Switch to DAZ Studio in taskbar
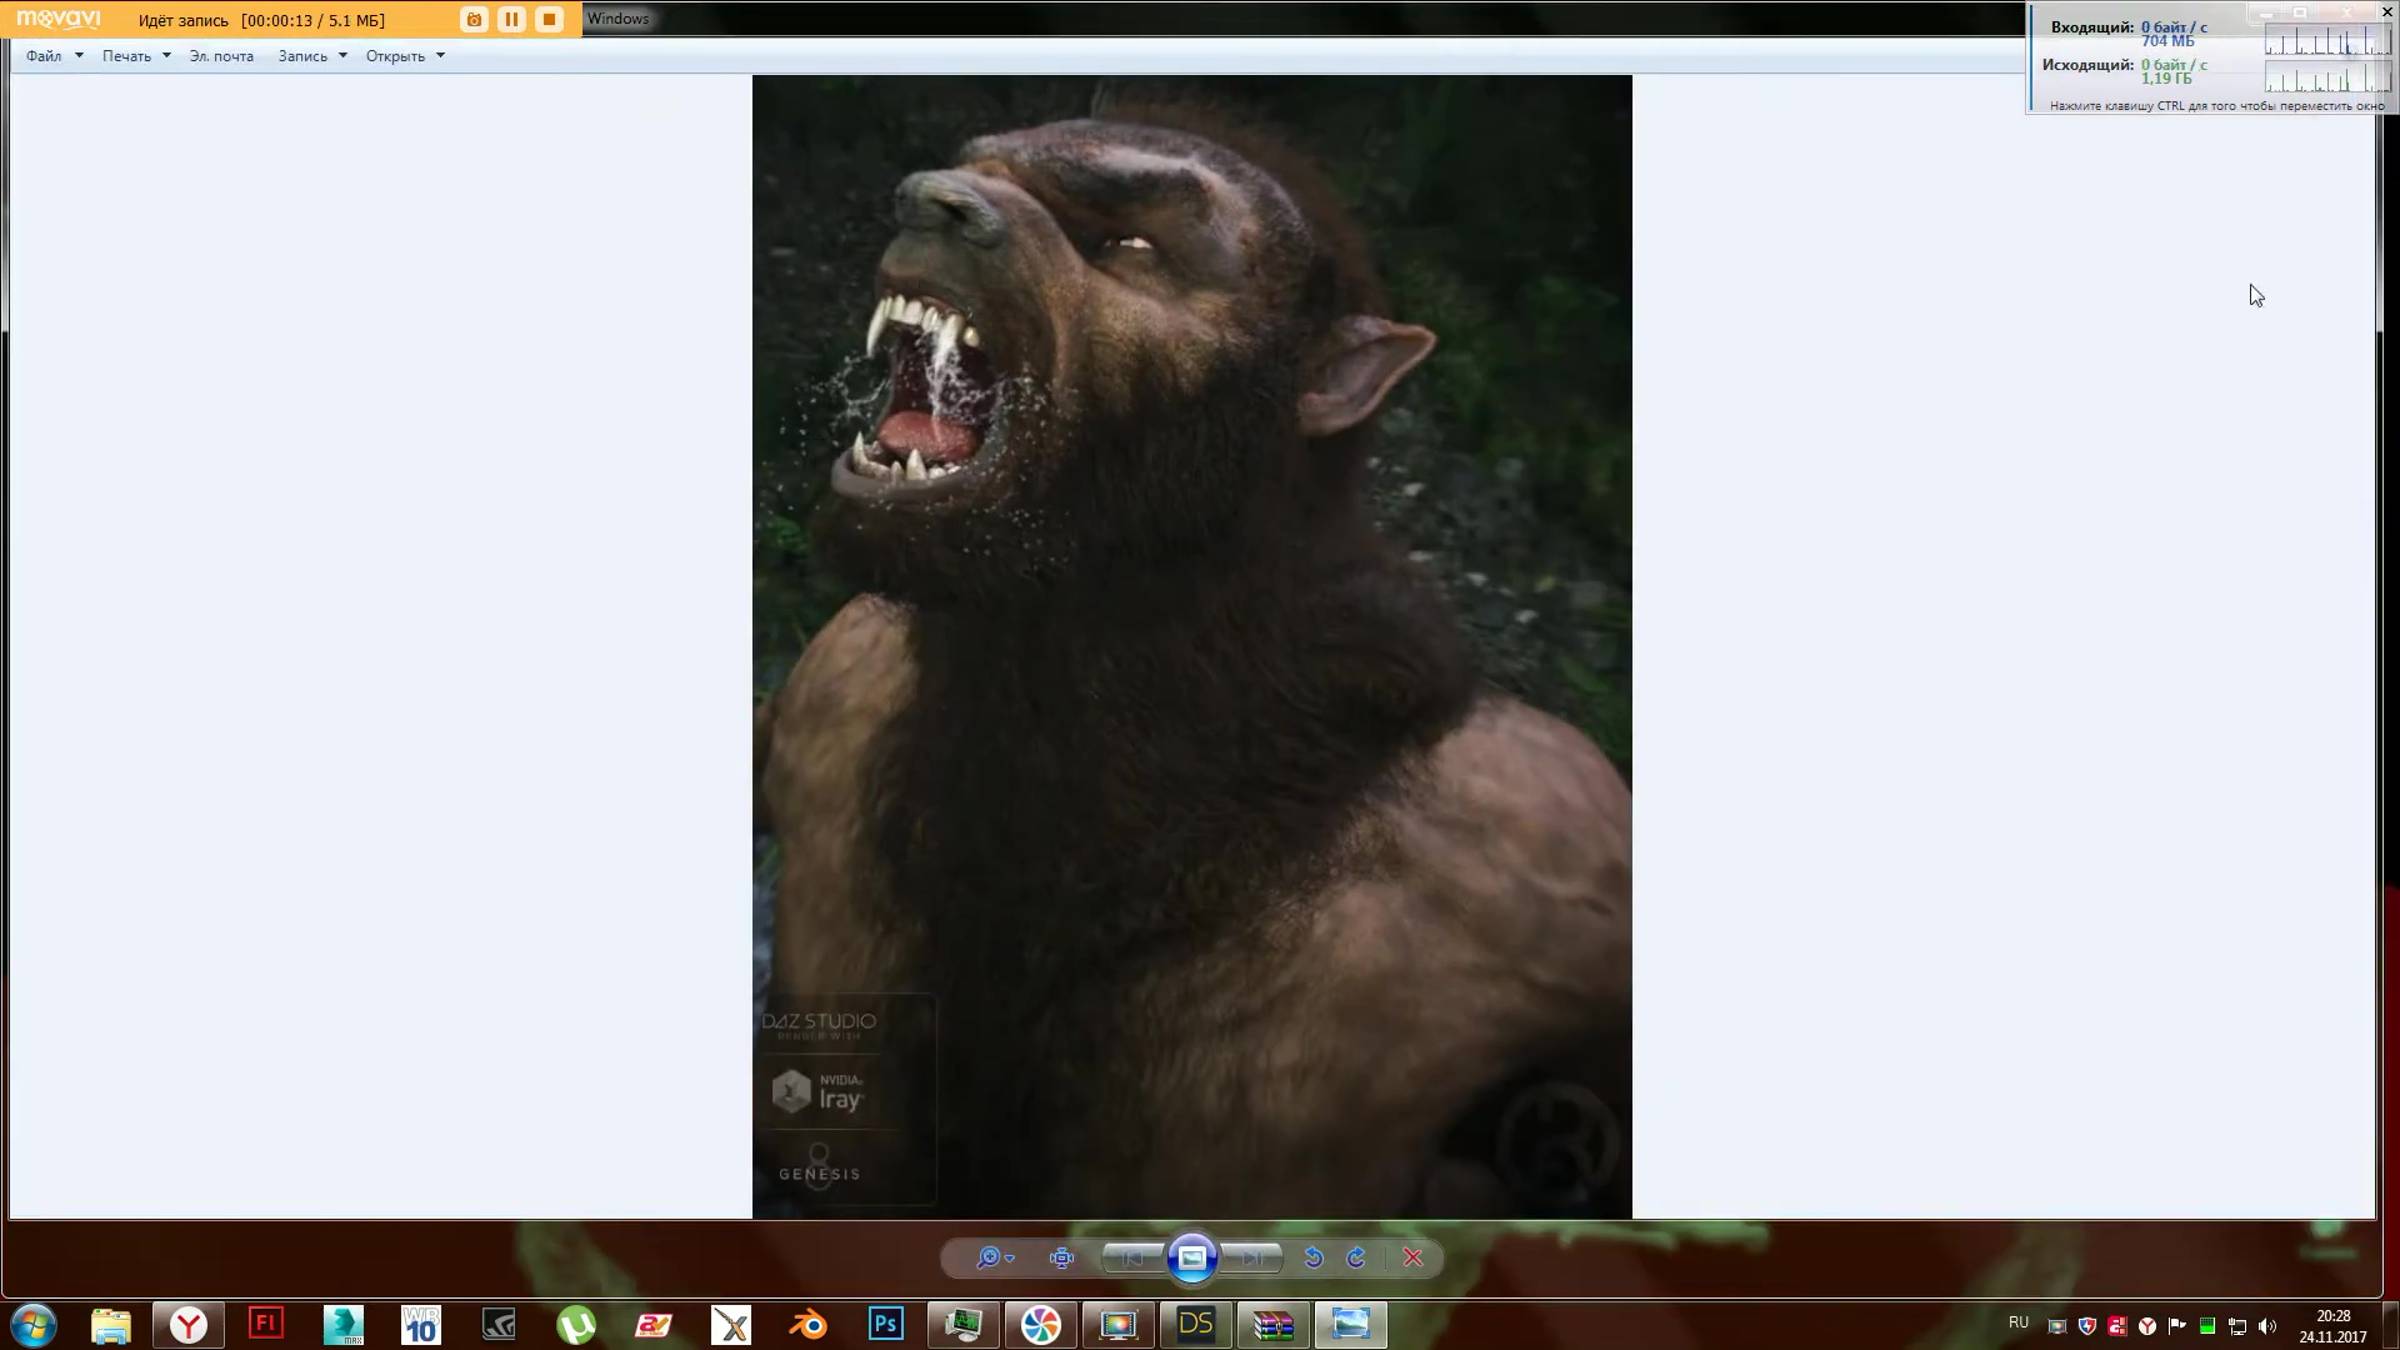Image resolution: width=2400 pixels, height=1350 pixels. [x=1196, y=1325]
